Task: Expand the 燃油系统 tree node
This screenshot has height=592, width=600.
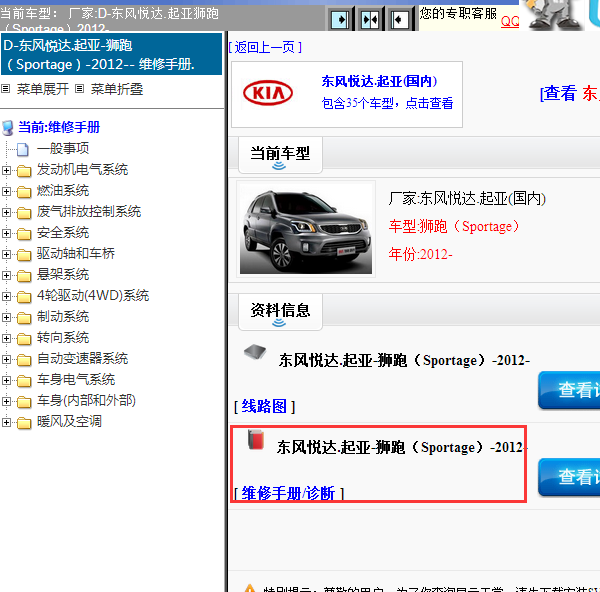Action: pos(6,191)
